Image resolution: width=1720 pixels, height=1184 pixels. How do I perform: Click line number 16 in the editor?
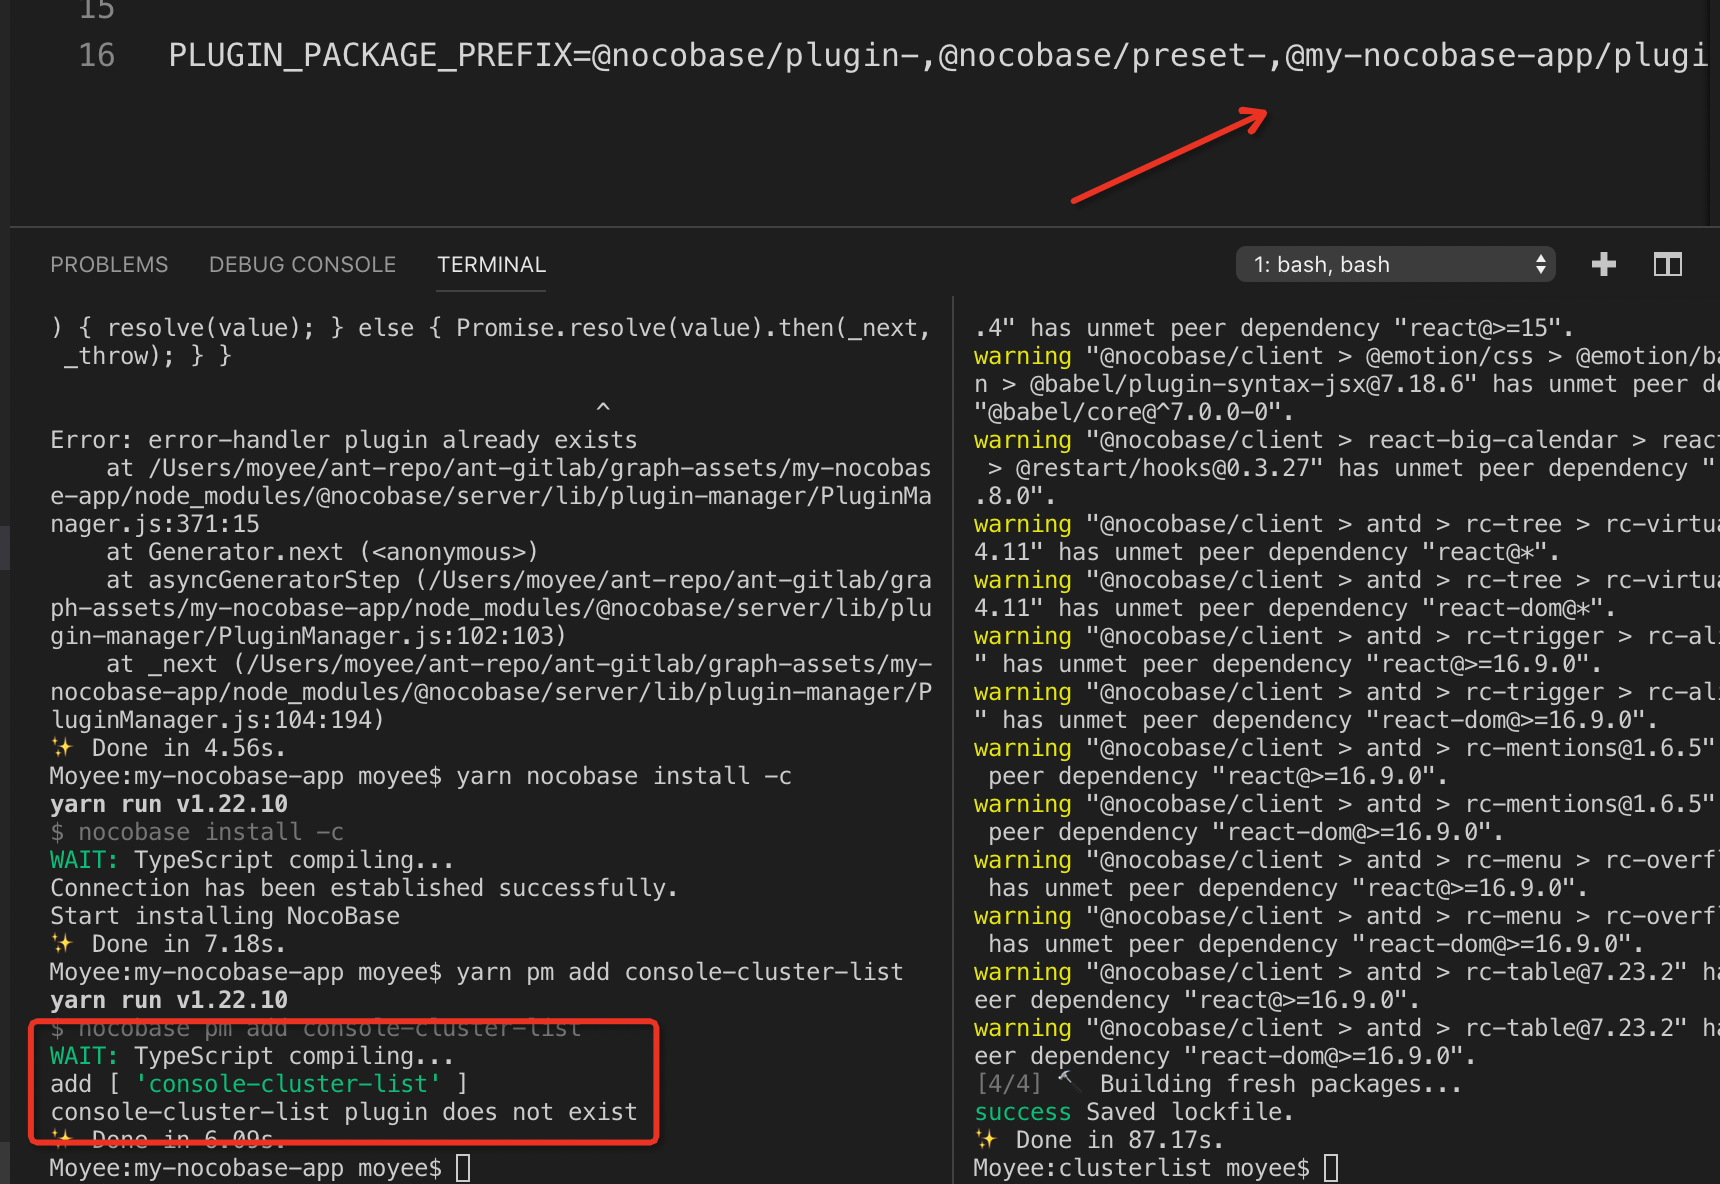[96, 55]
